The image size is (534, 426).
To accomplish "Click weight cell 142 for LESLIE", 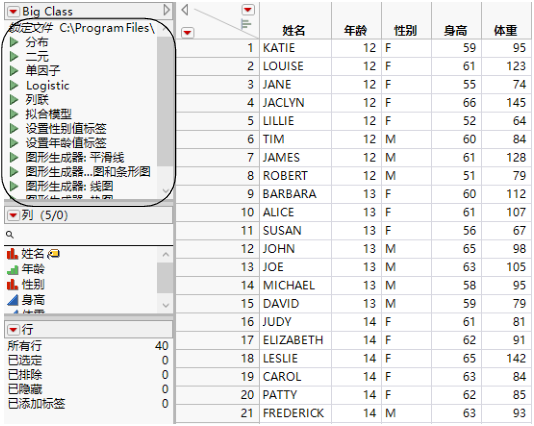I will click(506, 359).
